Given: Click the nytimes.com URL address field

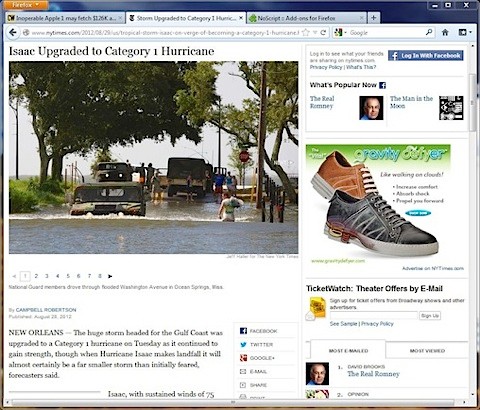Looking at the screenshot, I should (165, 33).
